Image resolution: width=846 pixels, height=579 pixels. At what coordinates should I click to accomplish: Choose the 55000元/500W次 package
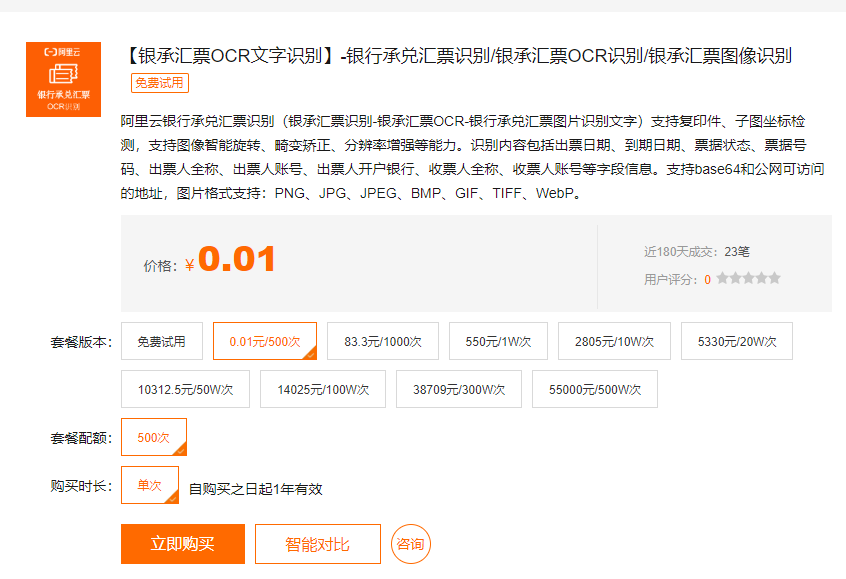(595, 389)
